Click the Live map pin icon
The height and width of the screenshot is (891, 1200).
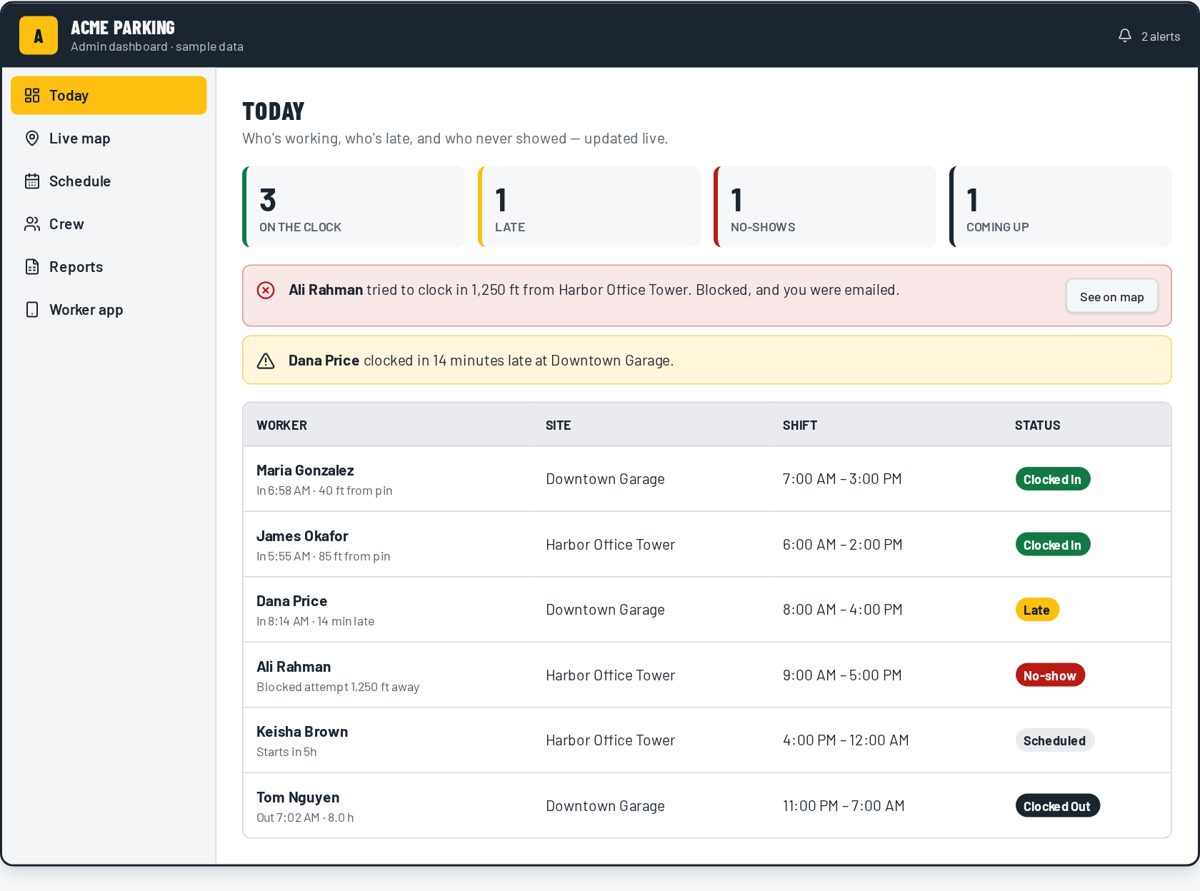pyautogui.click(x=32, y=138)
